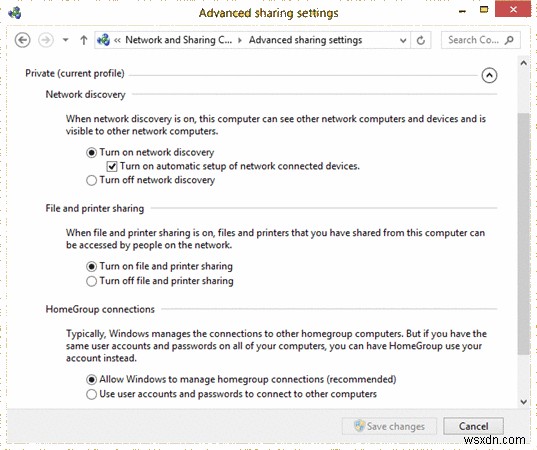This screenshot has height=450, width=537.
Task: Click the vertical scrollbar thumb
Action: tap(524, 234)
